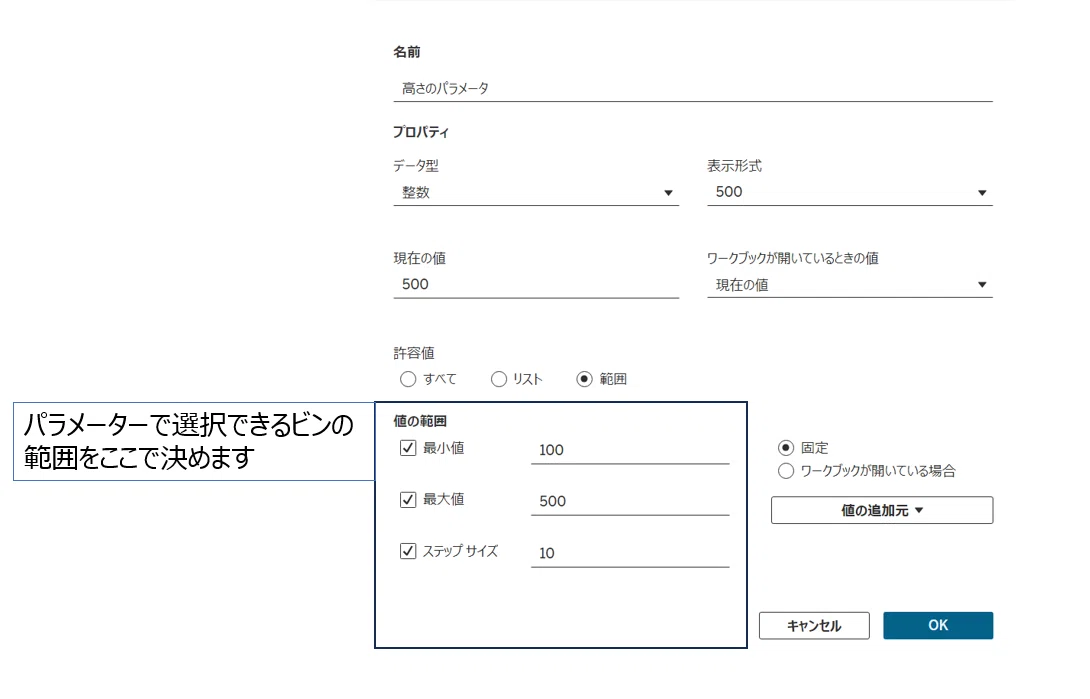Click the プロパティ heading text
1090x699 pixels.
point(421,132)
